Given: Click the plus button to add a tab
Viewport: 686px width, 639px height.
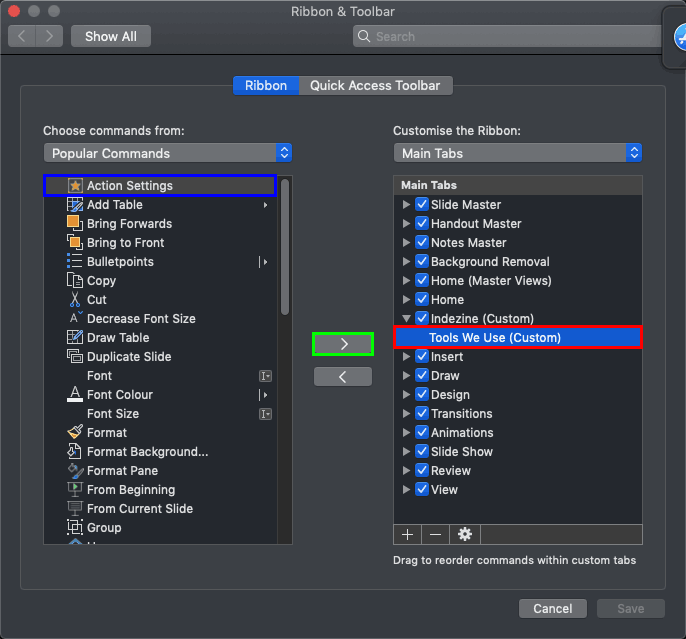Looking at the screenshot, I should tap(407, 534).
